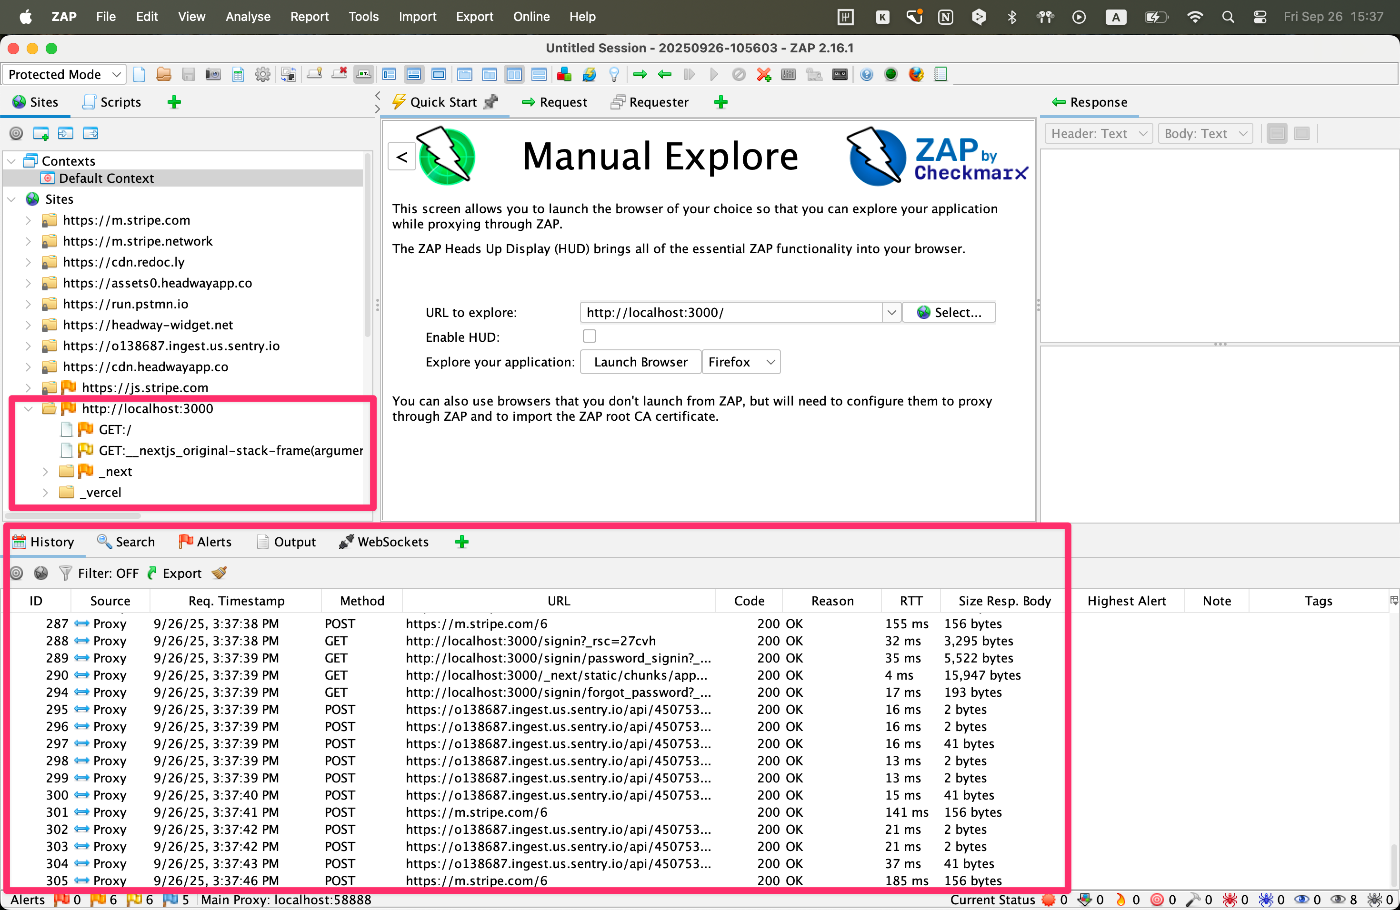This screenshot has height=910, width=1400.
Task: Click the blue help question mark icon
Action: [x=867, y=74]
